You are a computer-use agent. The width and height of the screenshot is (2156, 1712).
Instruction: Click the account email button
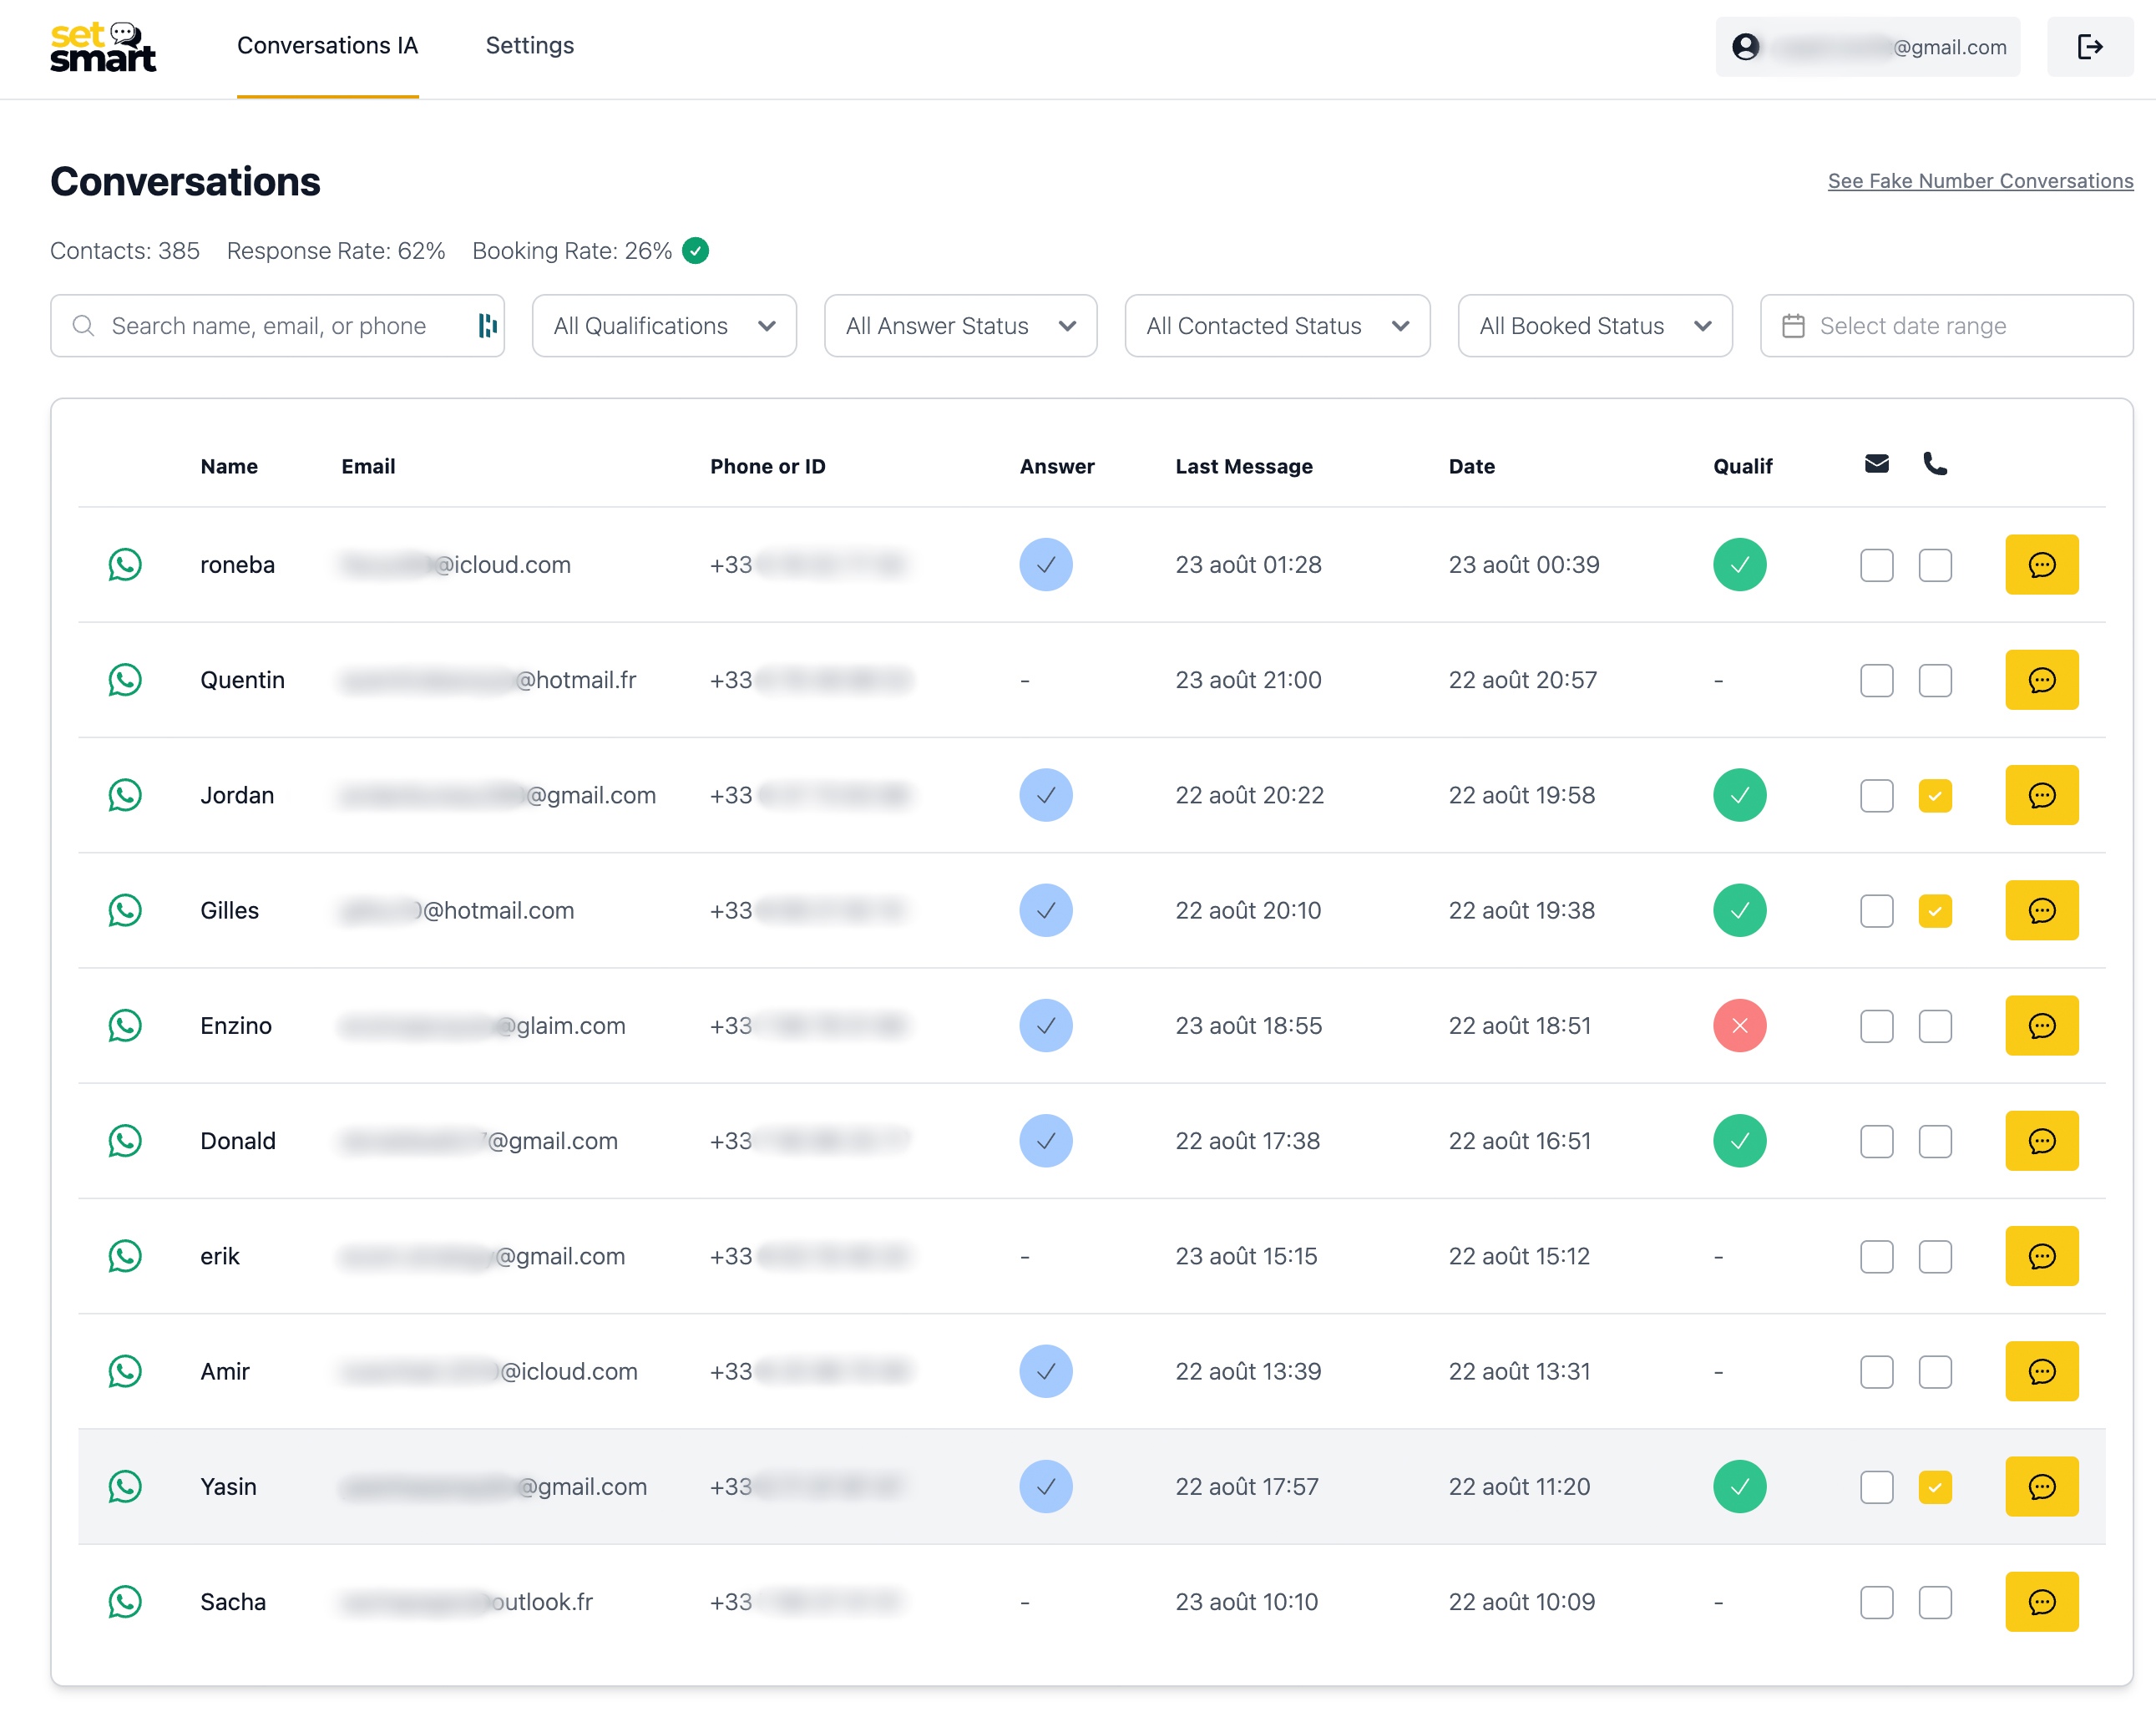(1867, 46)
